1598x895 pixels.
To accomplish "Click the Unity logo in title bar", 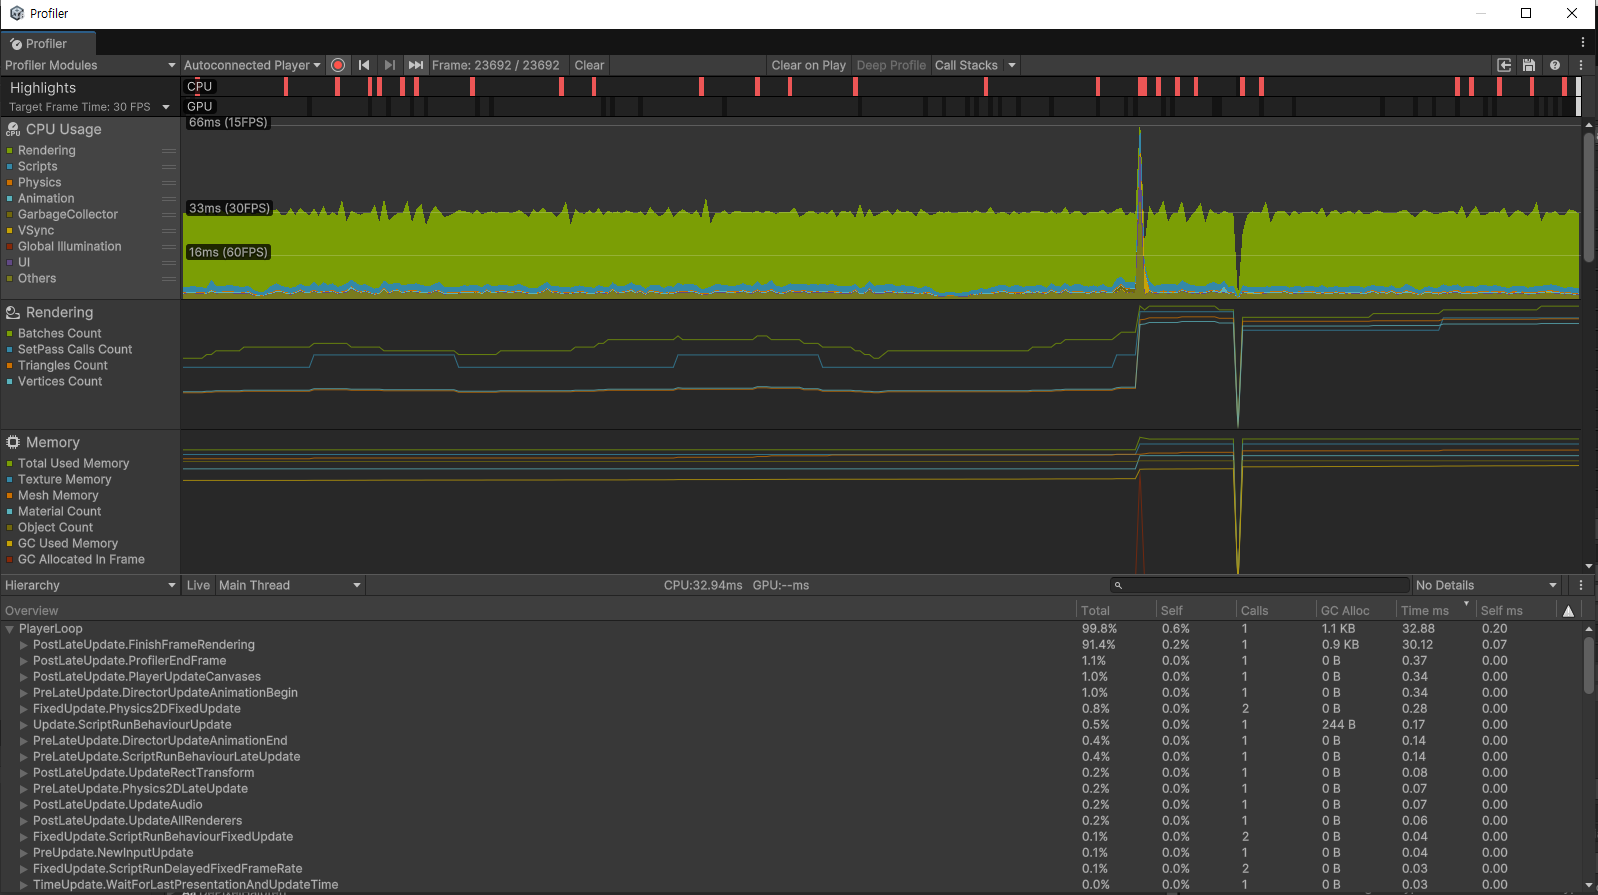I will [16, 13].
